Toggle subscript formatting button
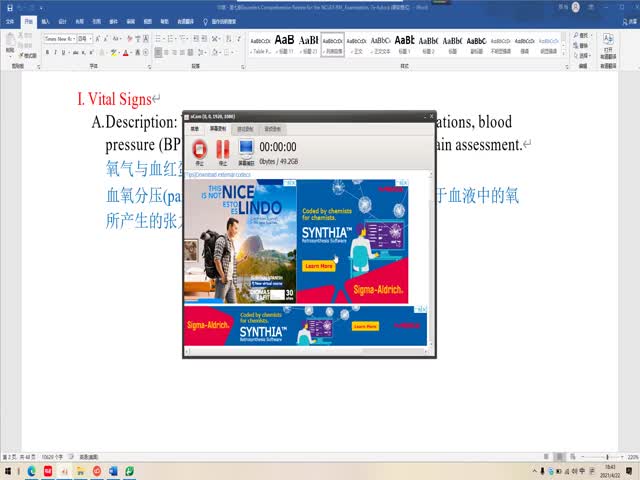Image resolution: width=640 pixels, height=480 pixels. pos(84,53)
